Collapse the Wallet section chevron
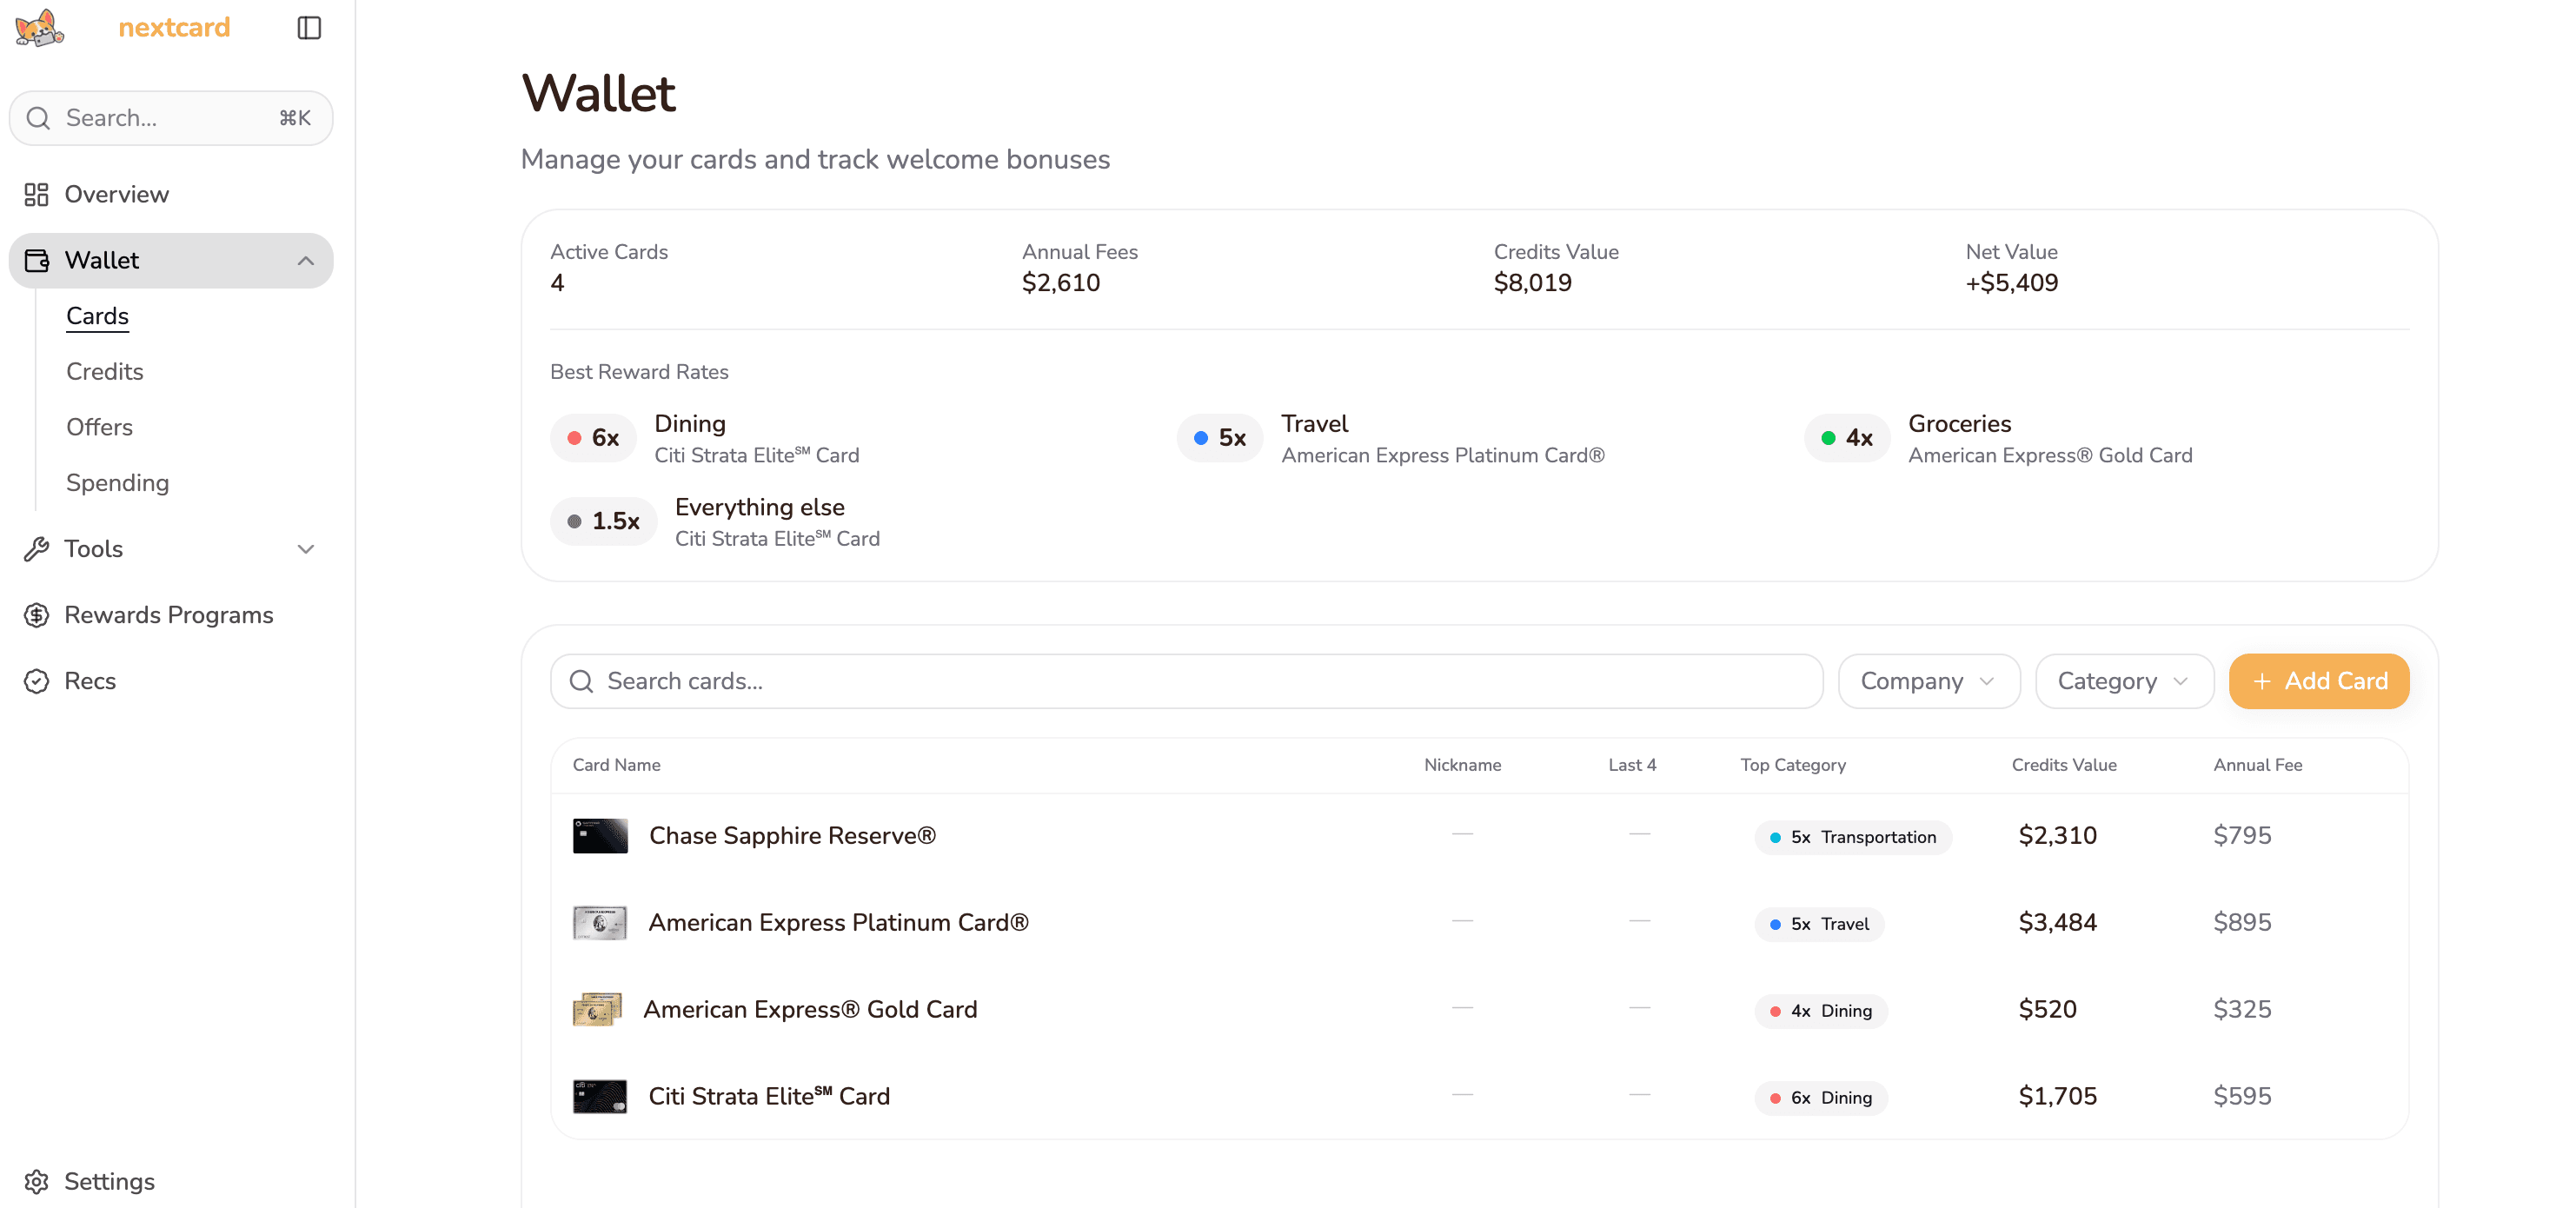The height and width of the screenshot is (1208, 2576). pos(306,260)
